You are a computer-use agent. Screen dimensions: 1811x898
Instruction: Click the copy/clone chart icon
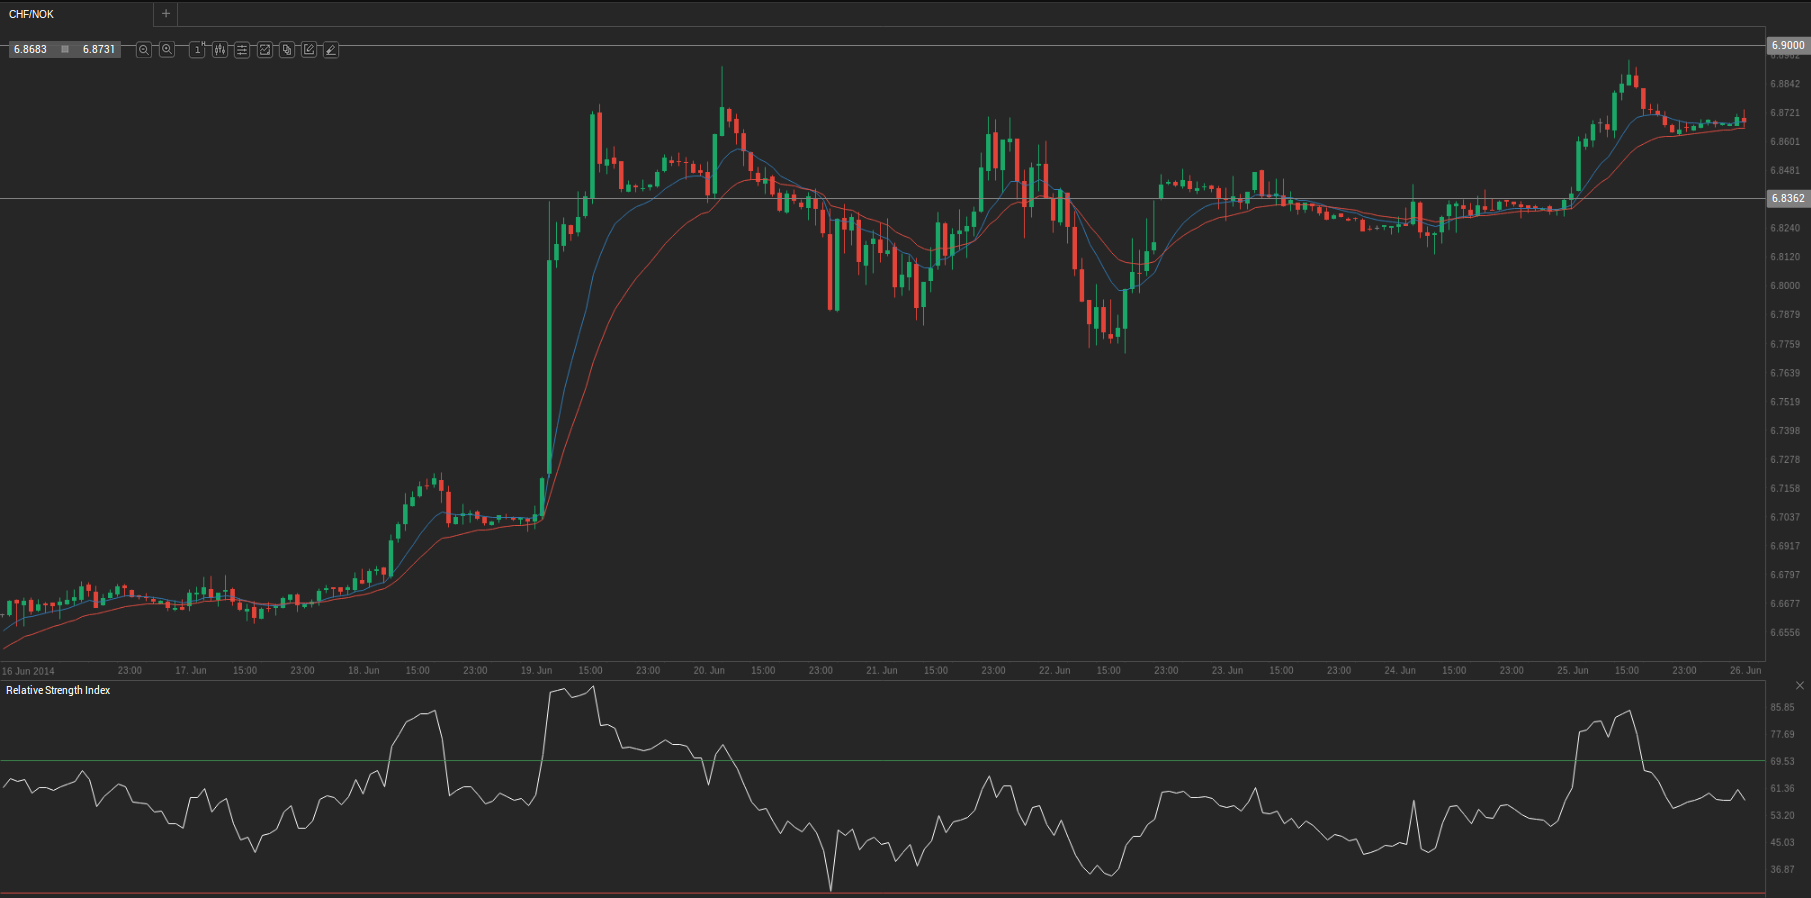tap(287, 49)
